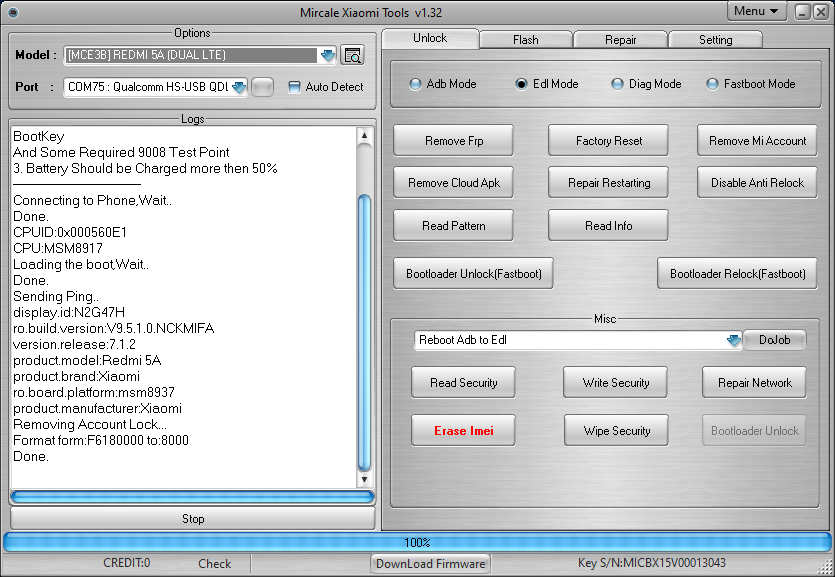Screen dimensions: 835x577
Task: Click Bootloader Relock(Fastboot) button
Action: pos(737,274)
